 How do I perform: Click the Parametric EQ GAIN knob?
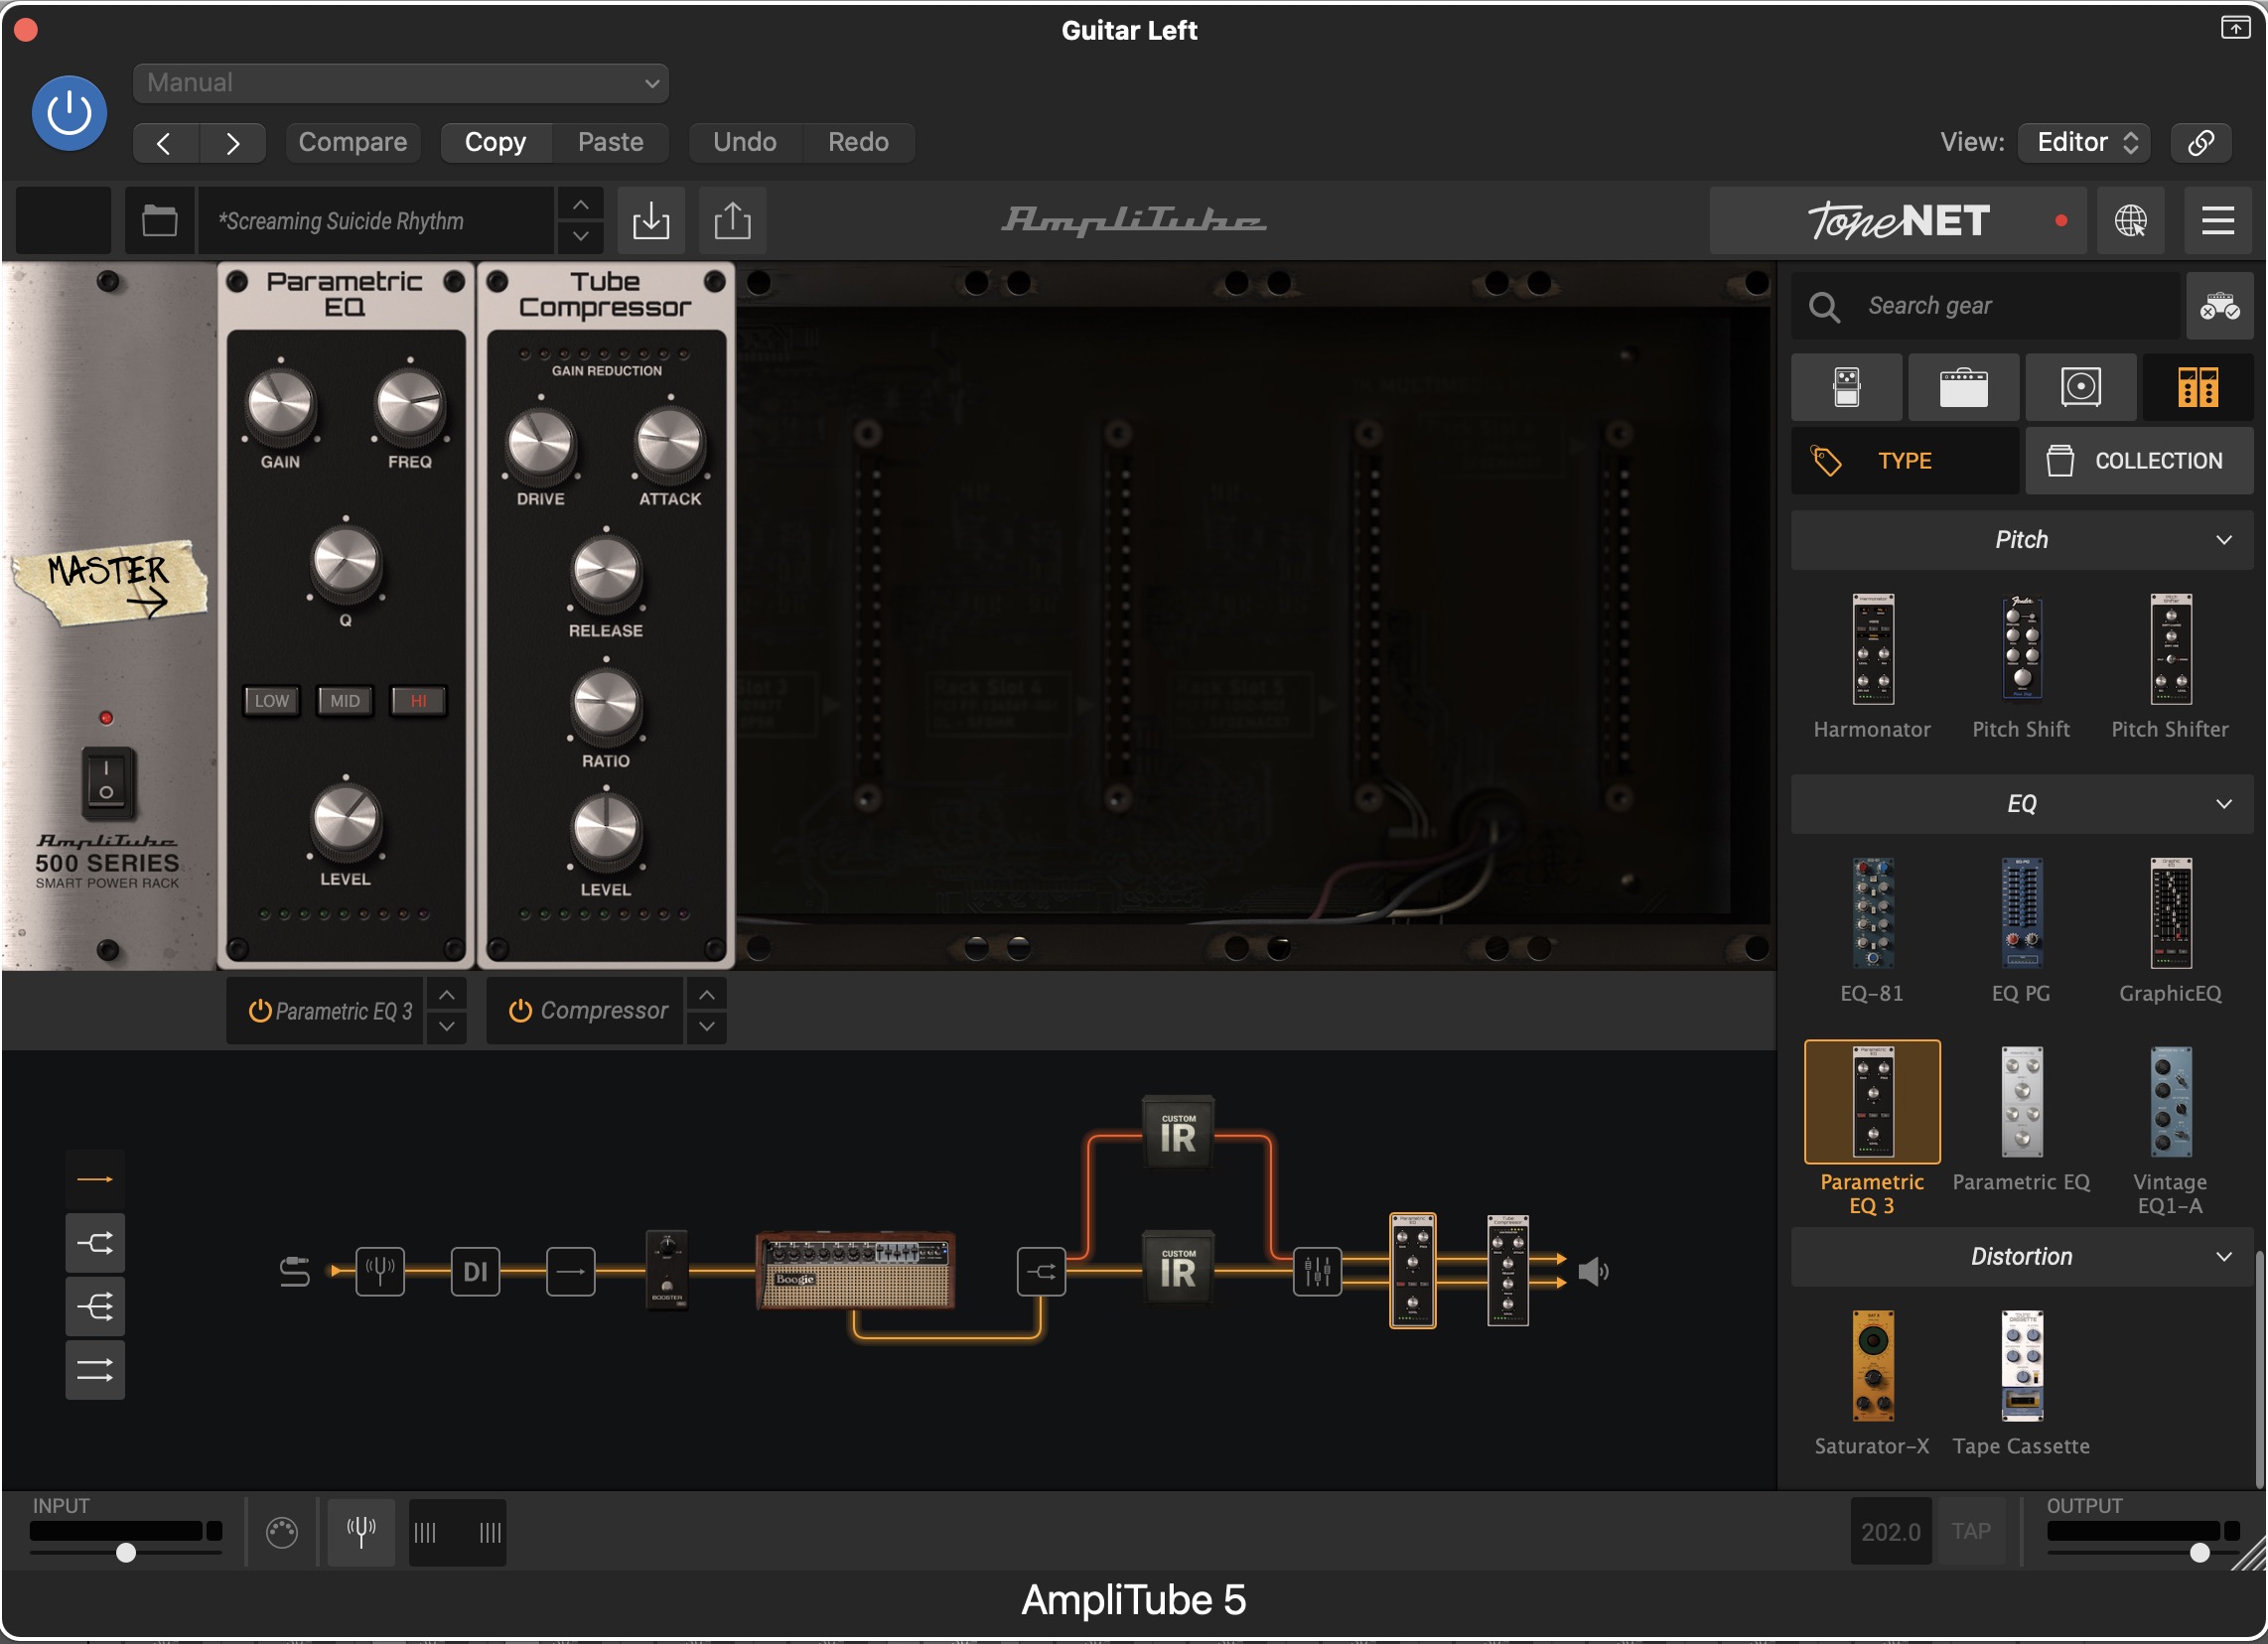click(281, 405)
